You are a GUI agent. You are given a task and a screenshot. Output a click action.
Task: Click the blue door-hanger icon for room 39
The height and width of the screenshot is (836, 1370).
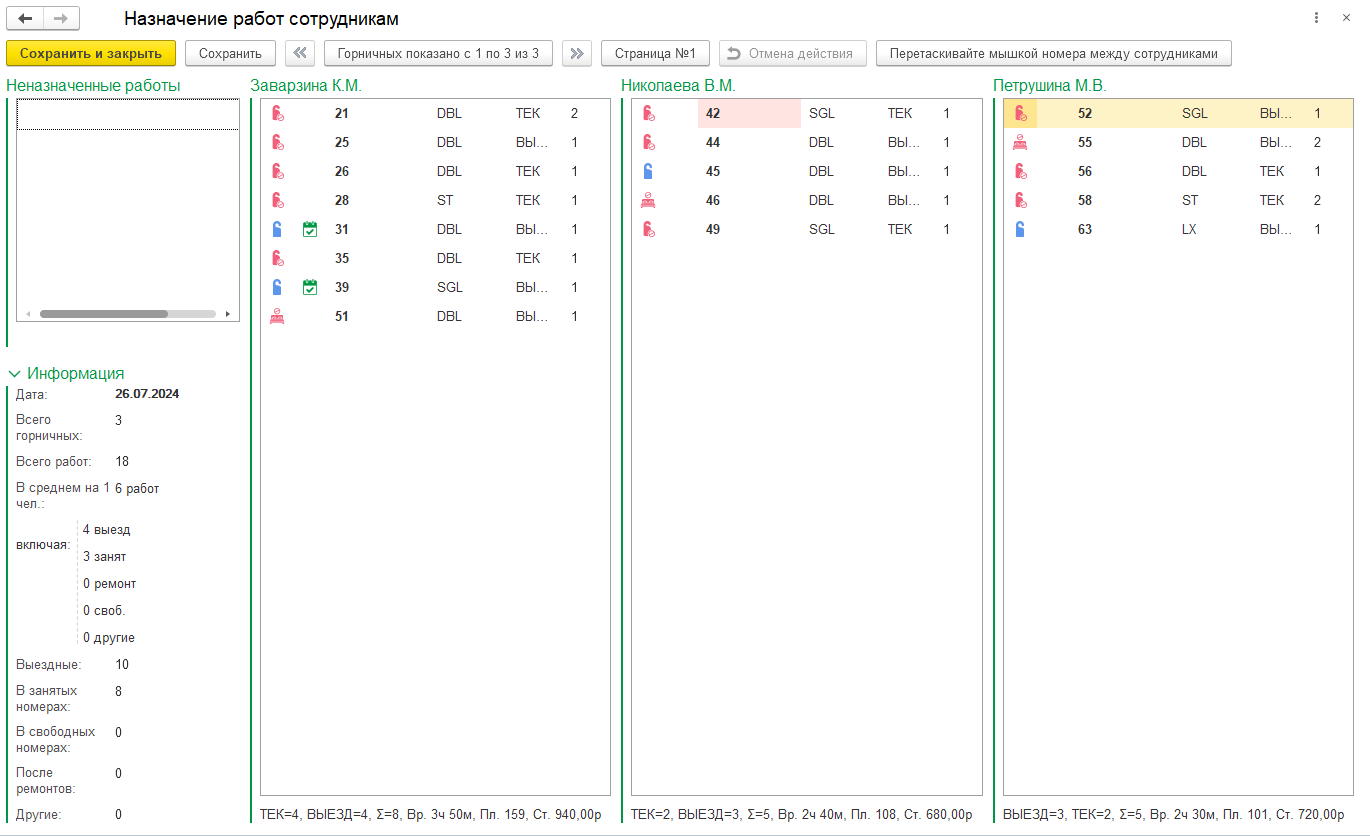click(277, 288)
